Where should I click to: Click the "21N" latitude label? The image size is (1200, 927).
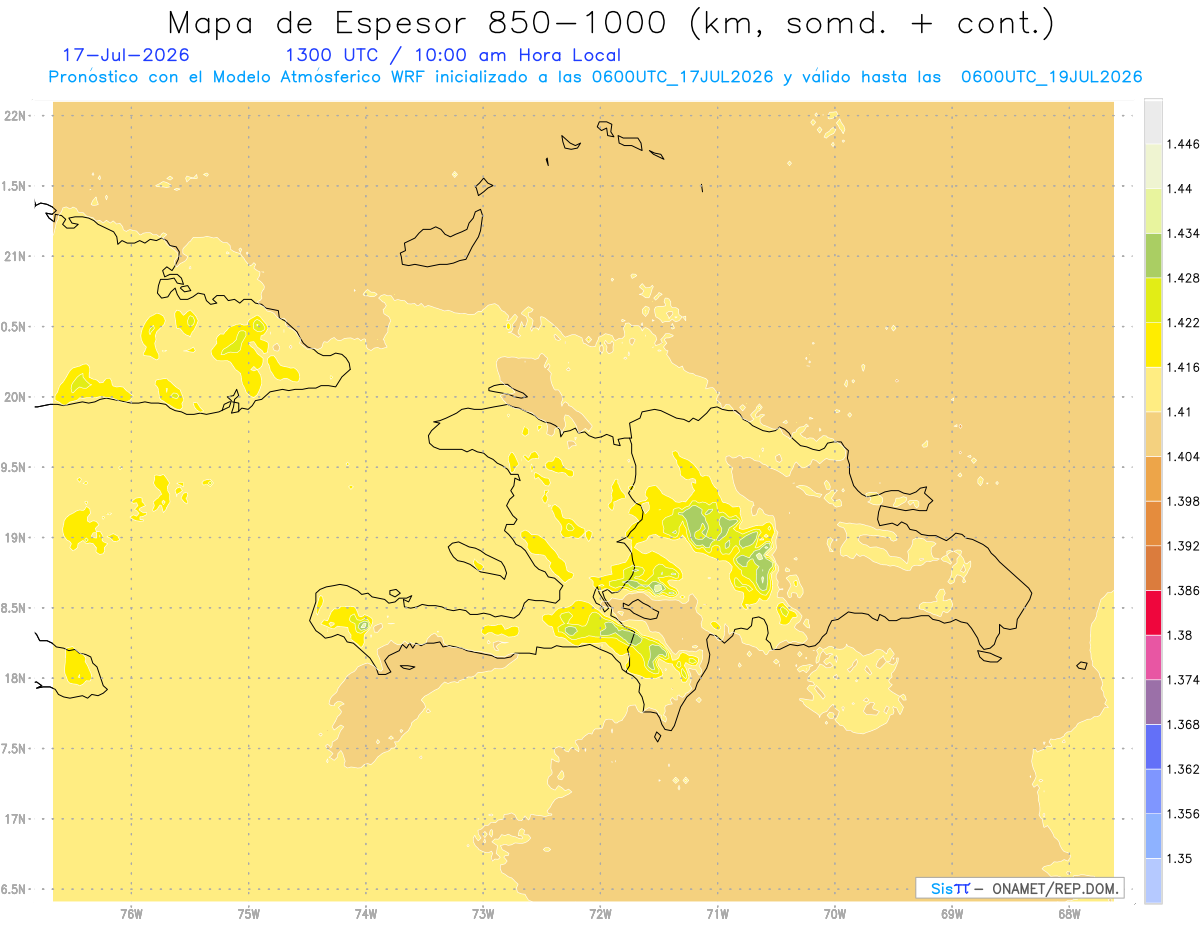15,256
